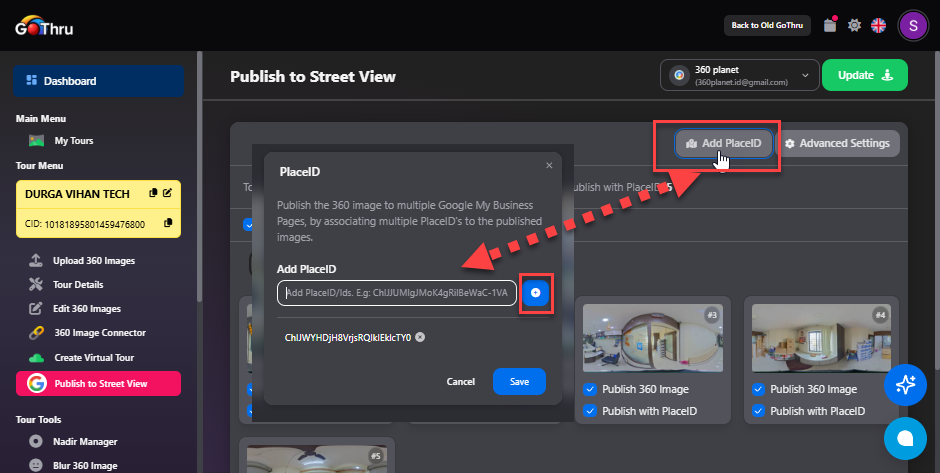The image size is (940, 473).
Task: Click the blue add PlaceID plus button
Action: (535, 293)
